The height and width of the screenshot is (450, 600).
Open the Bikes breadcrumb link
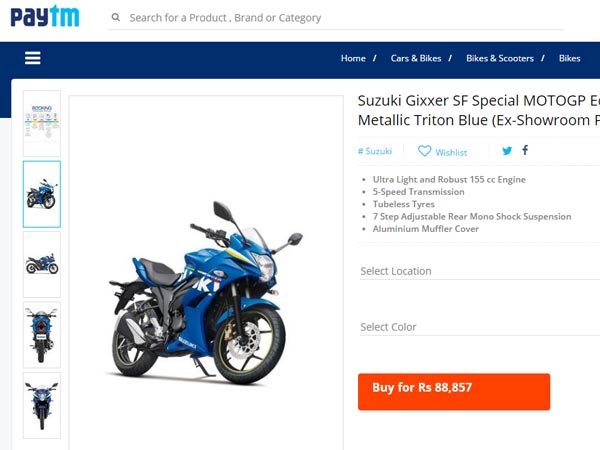569,58
